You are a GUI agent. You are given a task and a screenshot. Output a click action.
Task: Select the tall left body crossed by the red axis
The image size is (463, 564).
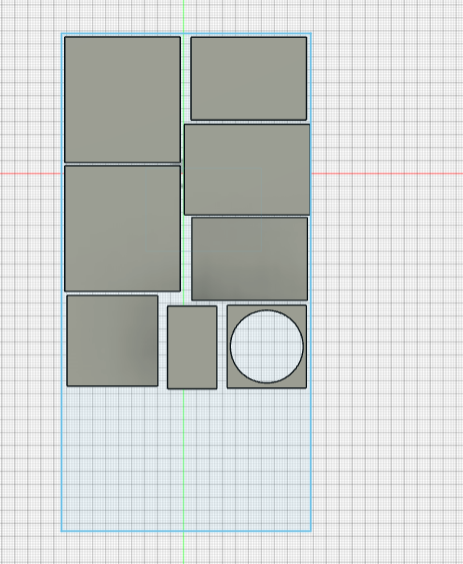click(x=122, y=228)
